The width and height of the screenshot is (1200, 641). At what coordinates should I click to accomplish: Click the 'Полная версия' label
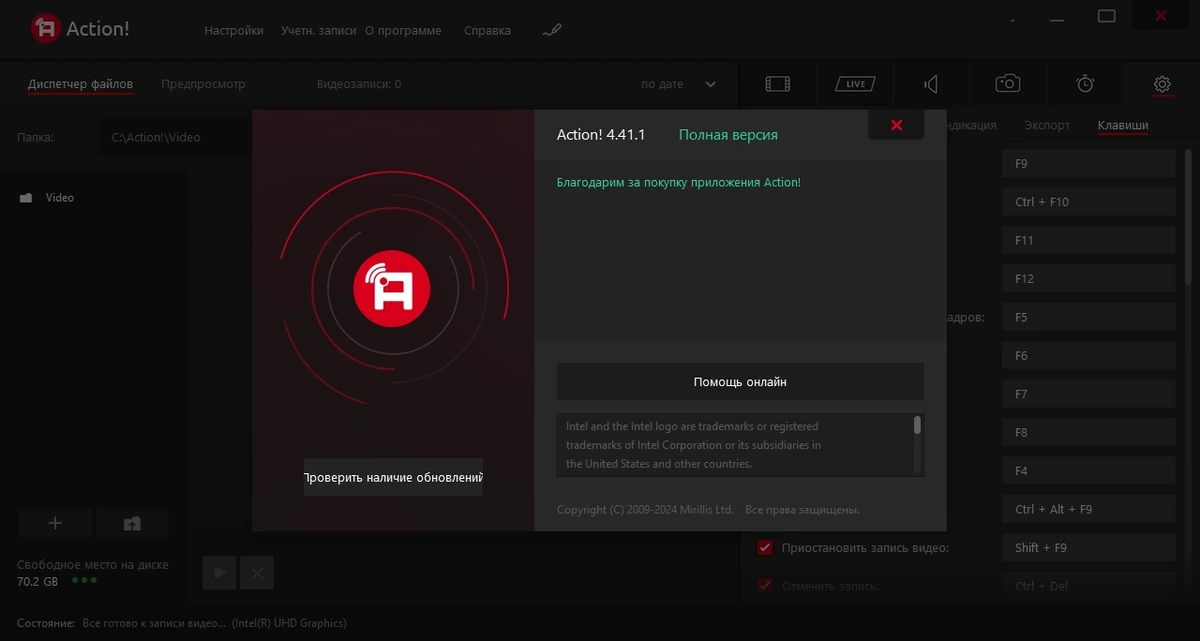coord(728,134)
